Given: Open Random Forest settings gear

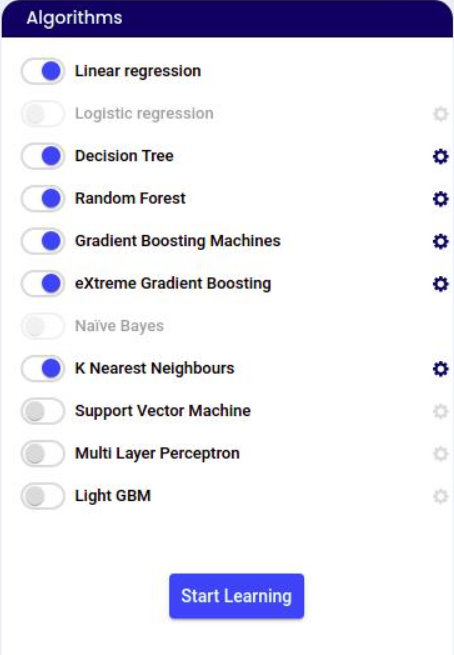Looking at the screenshot, I should 440,199.
